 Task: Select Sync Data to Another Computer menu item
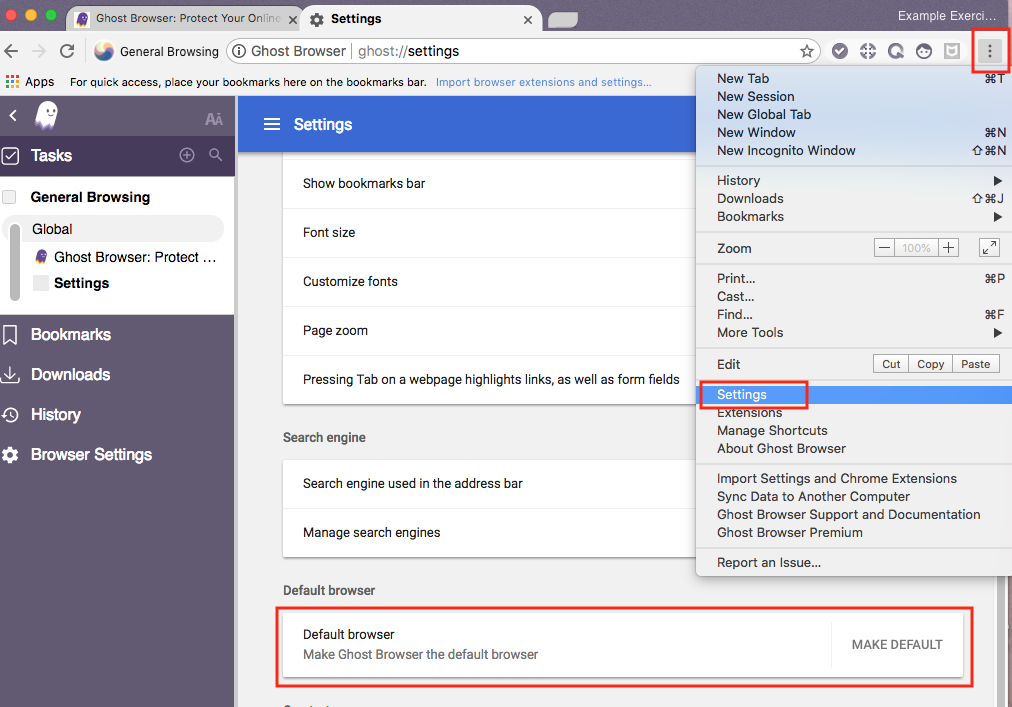[x=854, y=497]
